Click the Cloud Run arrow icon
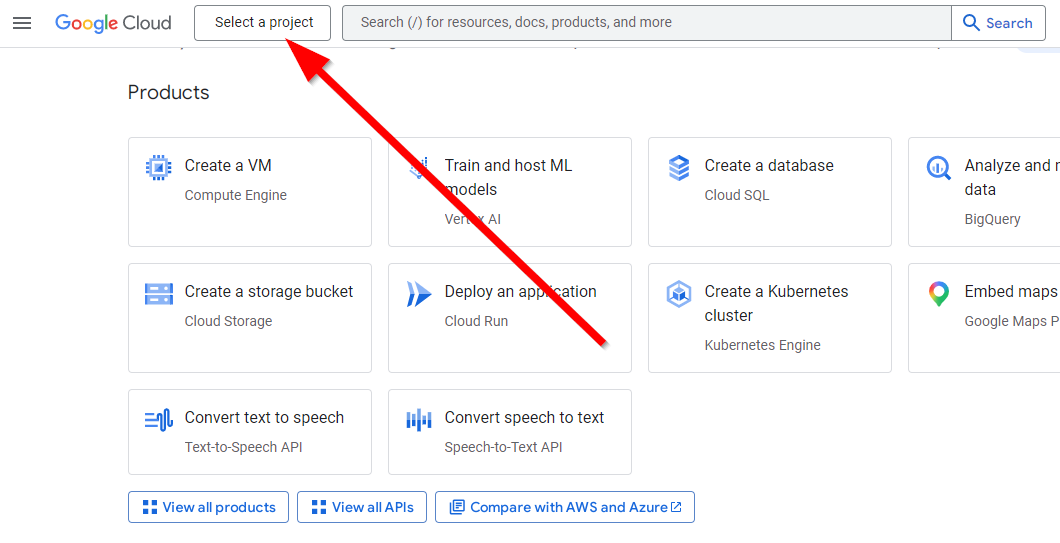The height and width of the screenshot is (543, 1060). 418,293
